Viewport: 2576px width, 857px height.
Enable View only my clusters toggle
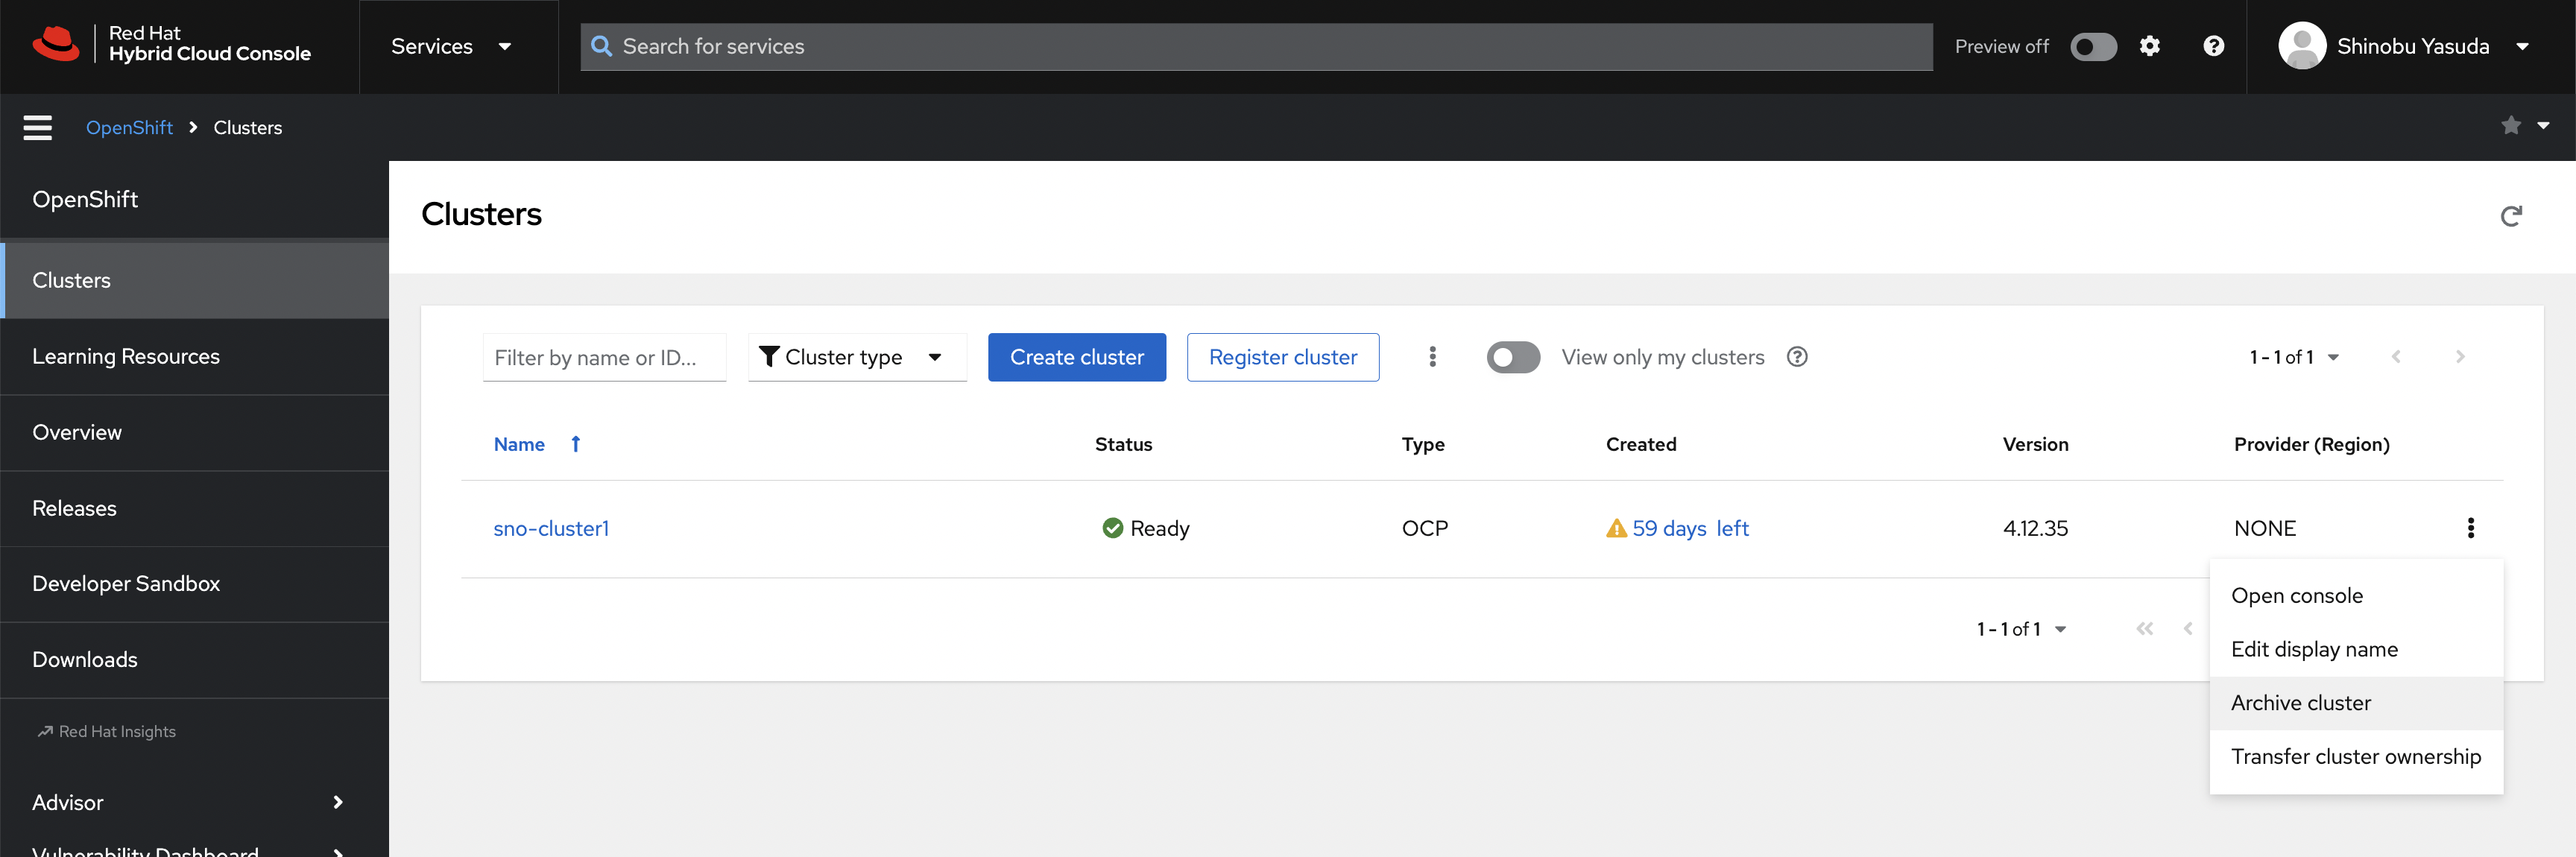click(1512, 357)
